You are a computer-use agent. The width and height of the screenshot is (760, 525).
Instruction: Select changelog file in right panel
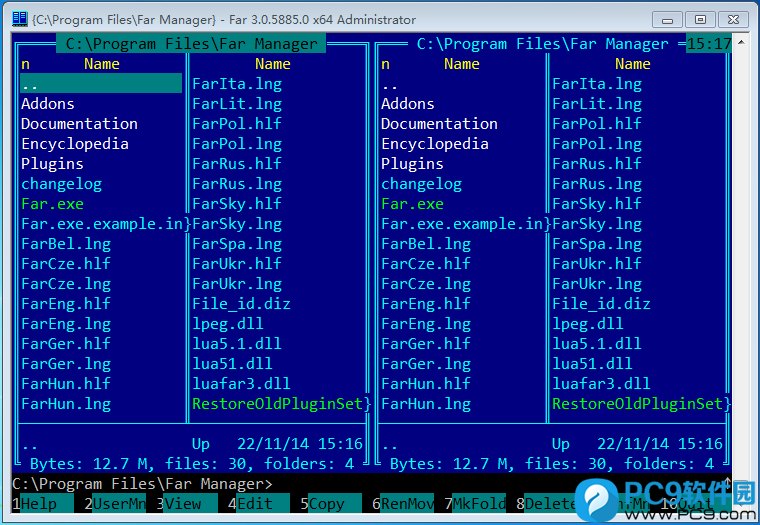pos(421,184)
